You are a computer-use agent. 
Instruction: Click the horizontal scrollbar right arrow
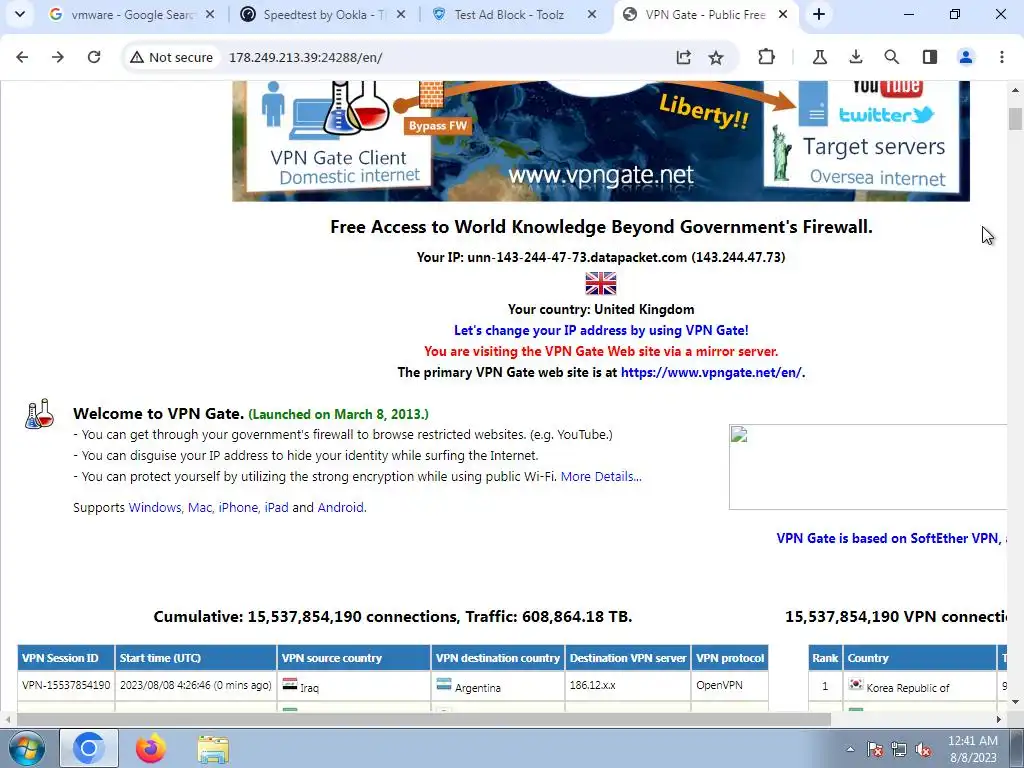999,719
